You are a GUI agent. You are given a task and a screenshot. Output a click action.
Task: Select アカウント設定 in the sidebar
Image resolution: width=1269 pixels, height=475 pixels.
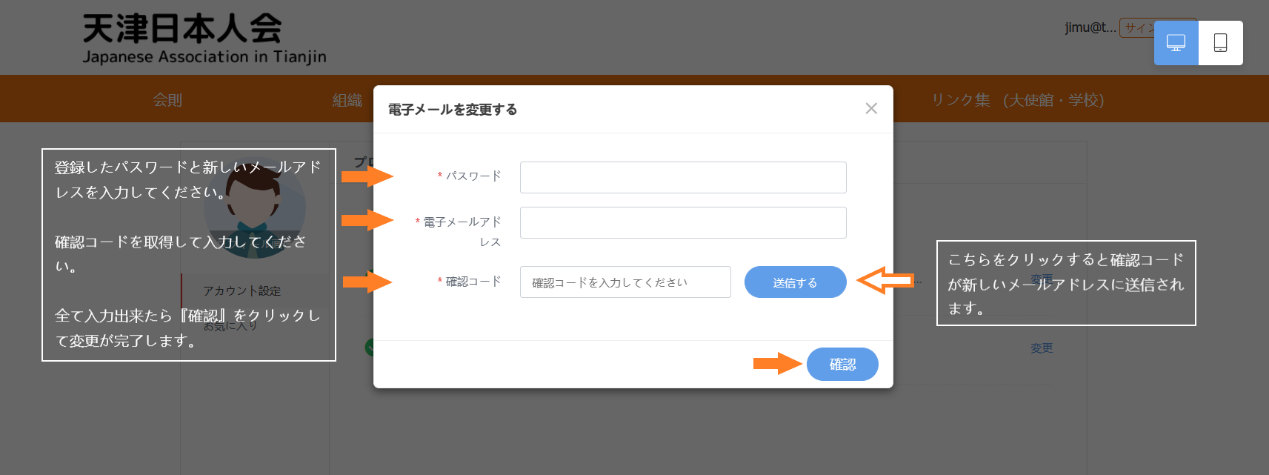pos(242,291)
